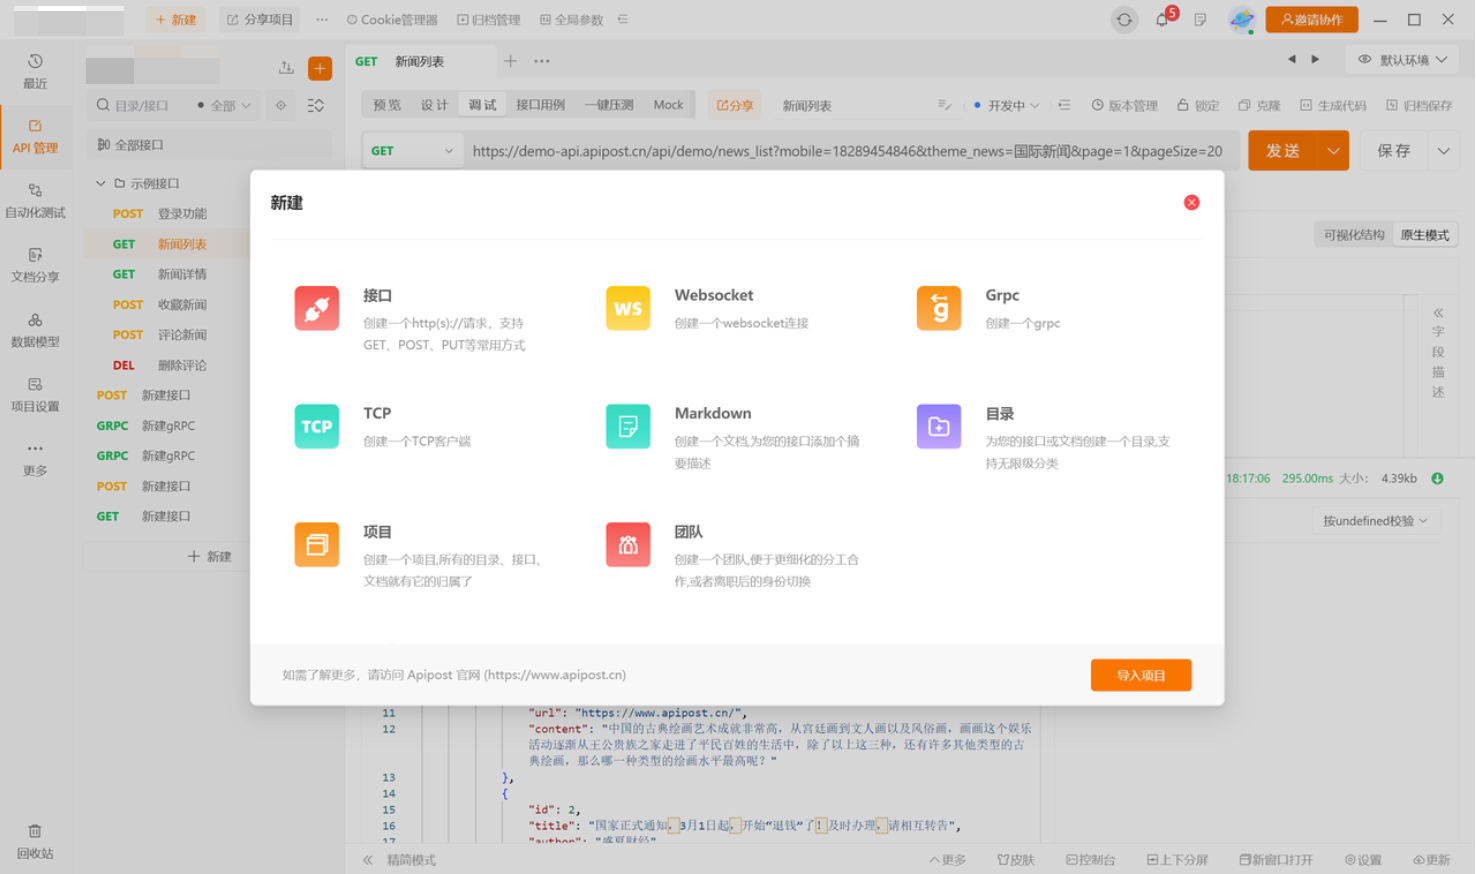Click the user avatar icon
Screen dimensions: 1476x874
click(x=1242, y=19)
